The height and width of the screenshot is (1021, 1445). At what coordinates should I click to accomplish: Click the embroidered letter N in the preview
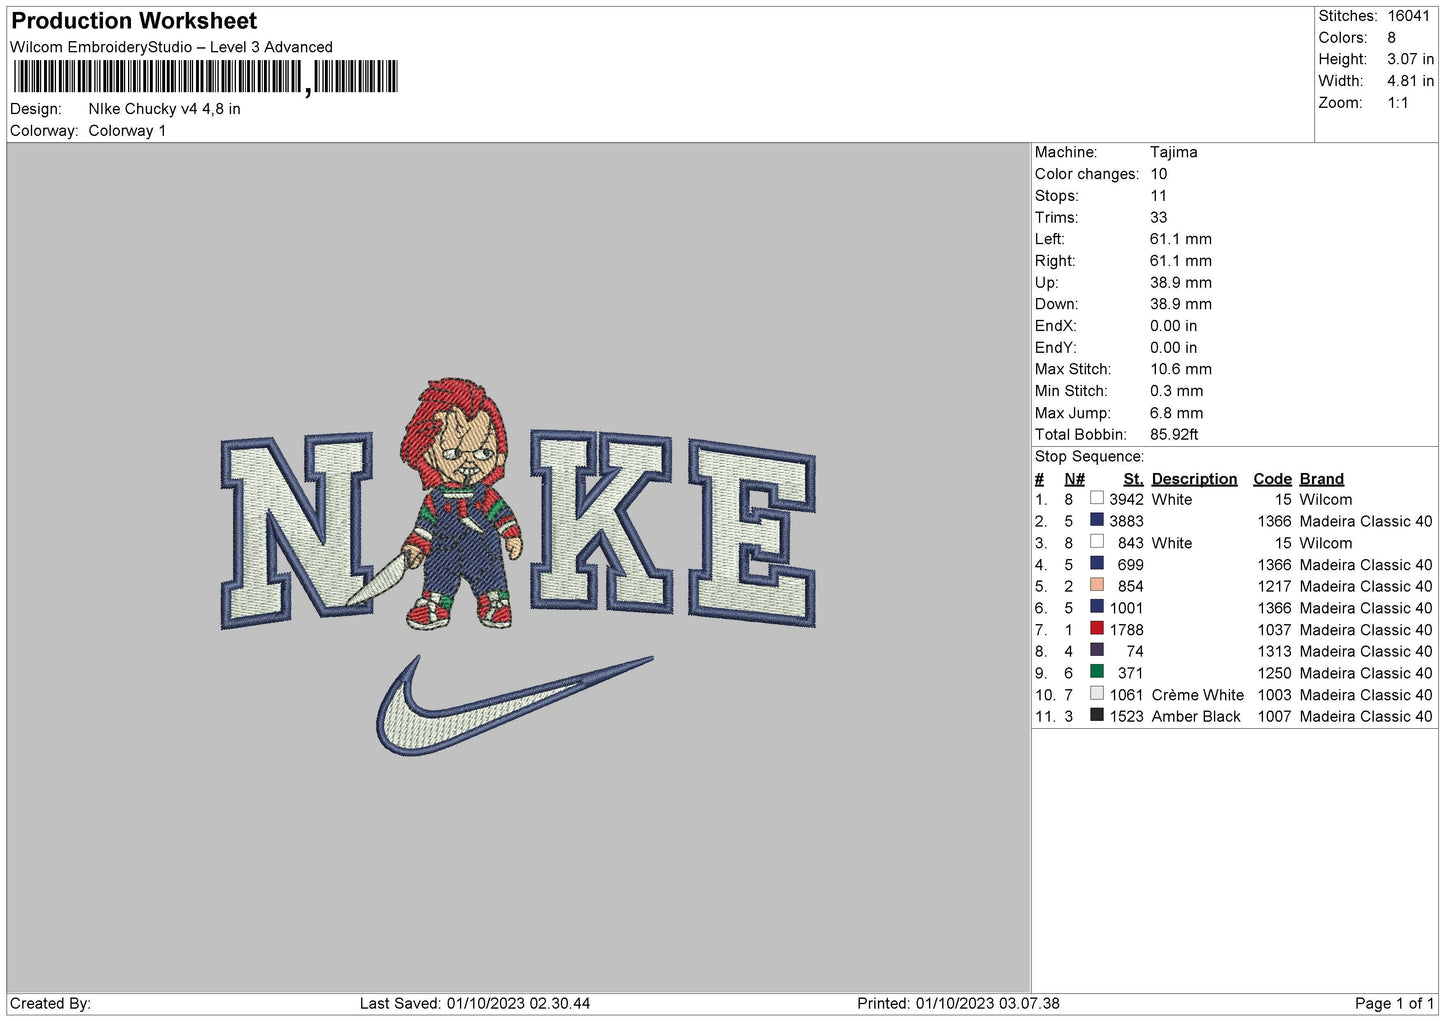tap(295, 531)
